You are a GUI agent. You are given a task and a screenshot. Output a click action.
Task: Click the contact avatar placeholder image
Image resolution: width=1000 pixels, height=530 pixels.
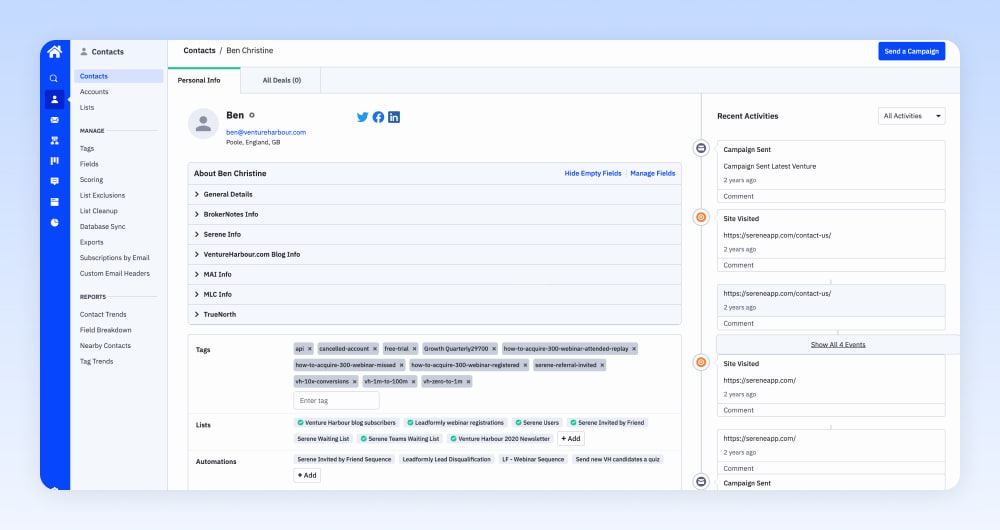[x=203, y=123]
